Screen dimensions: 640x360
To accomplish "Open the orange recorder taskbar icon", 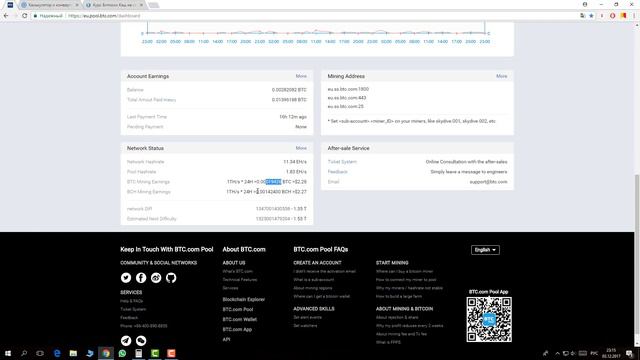I will [x=171, y=353].
